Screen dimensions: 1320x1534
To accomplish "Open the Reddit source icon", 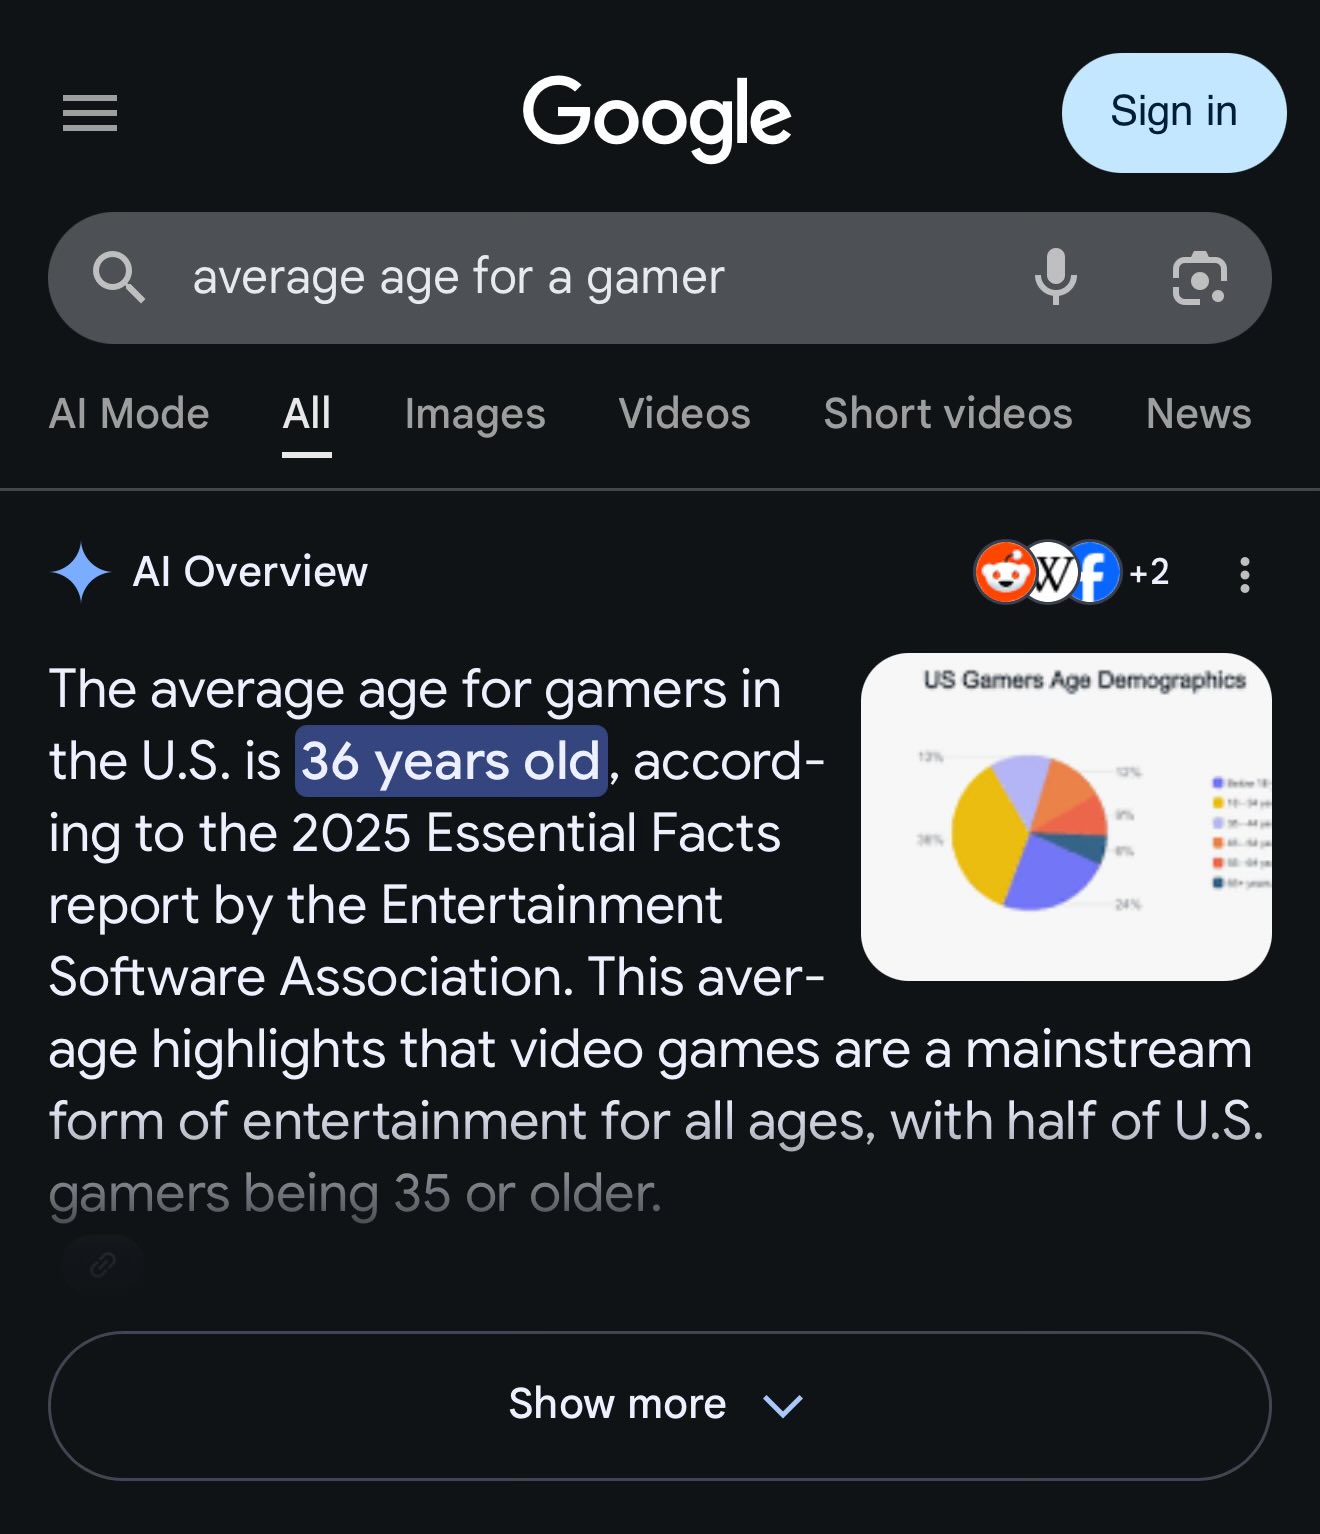I will [1004, 572].
